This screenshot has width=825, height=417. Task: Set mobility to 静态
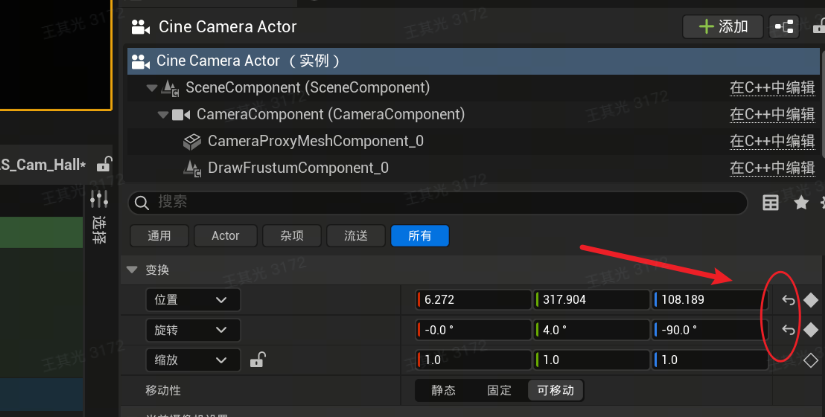tap(443, 390)
